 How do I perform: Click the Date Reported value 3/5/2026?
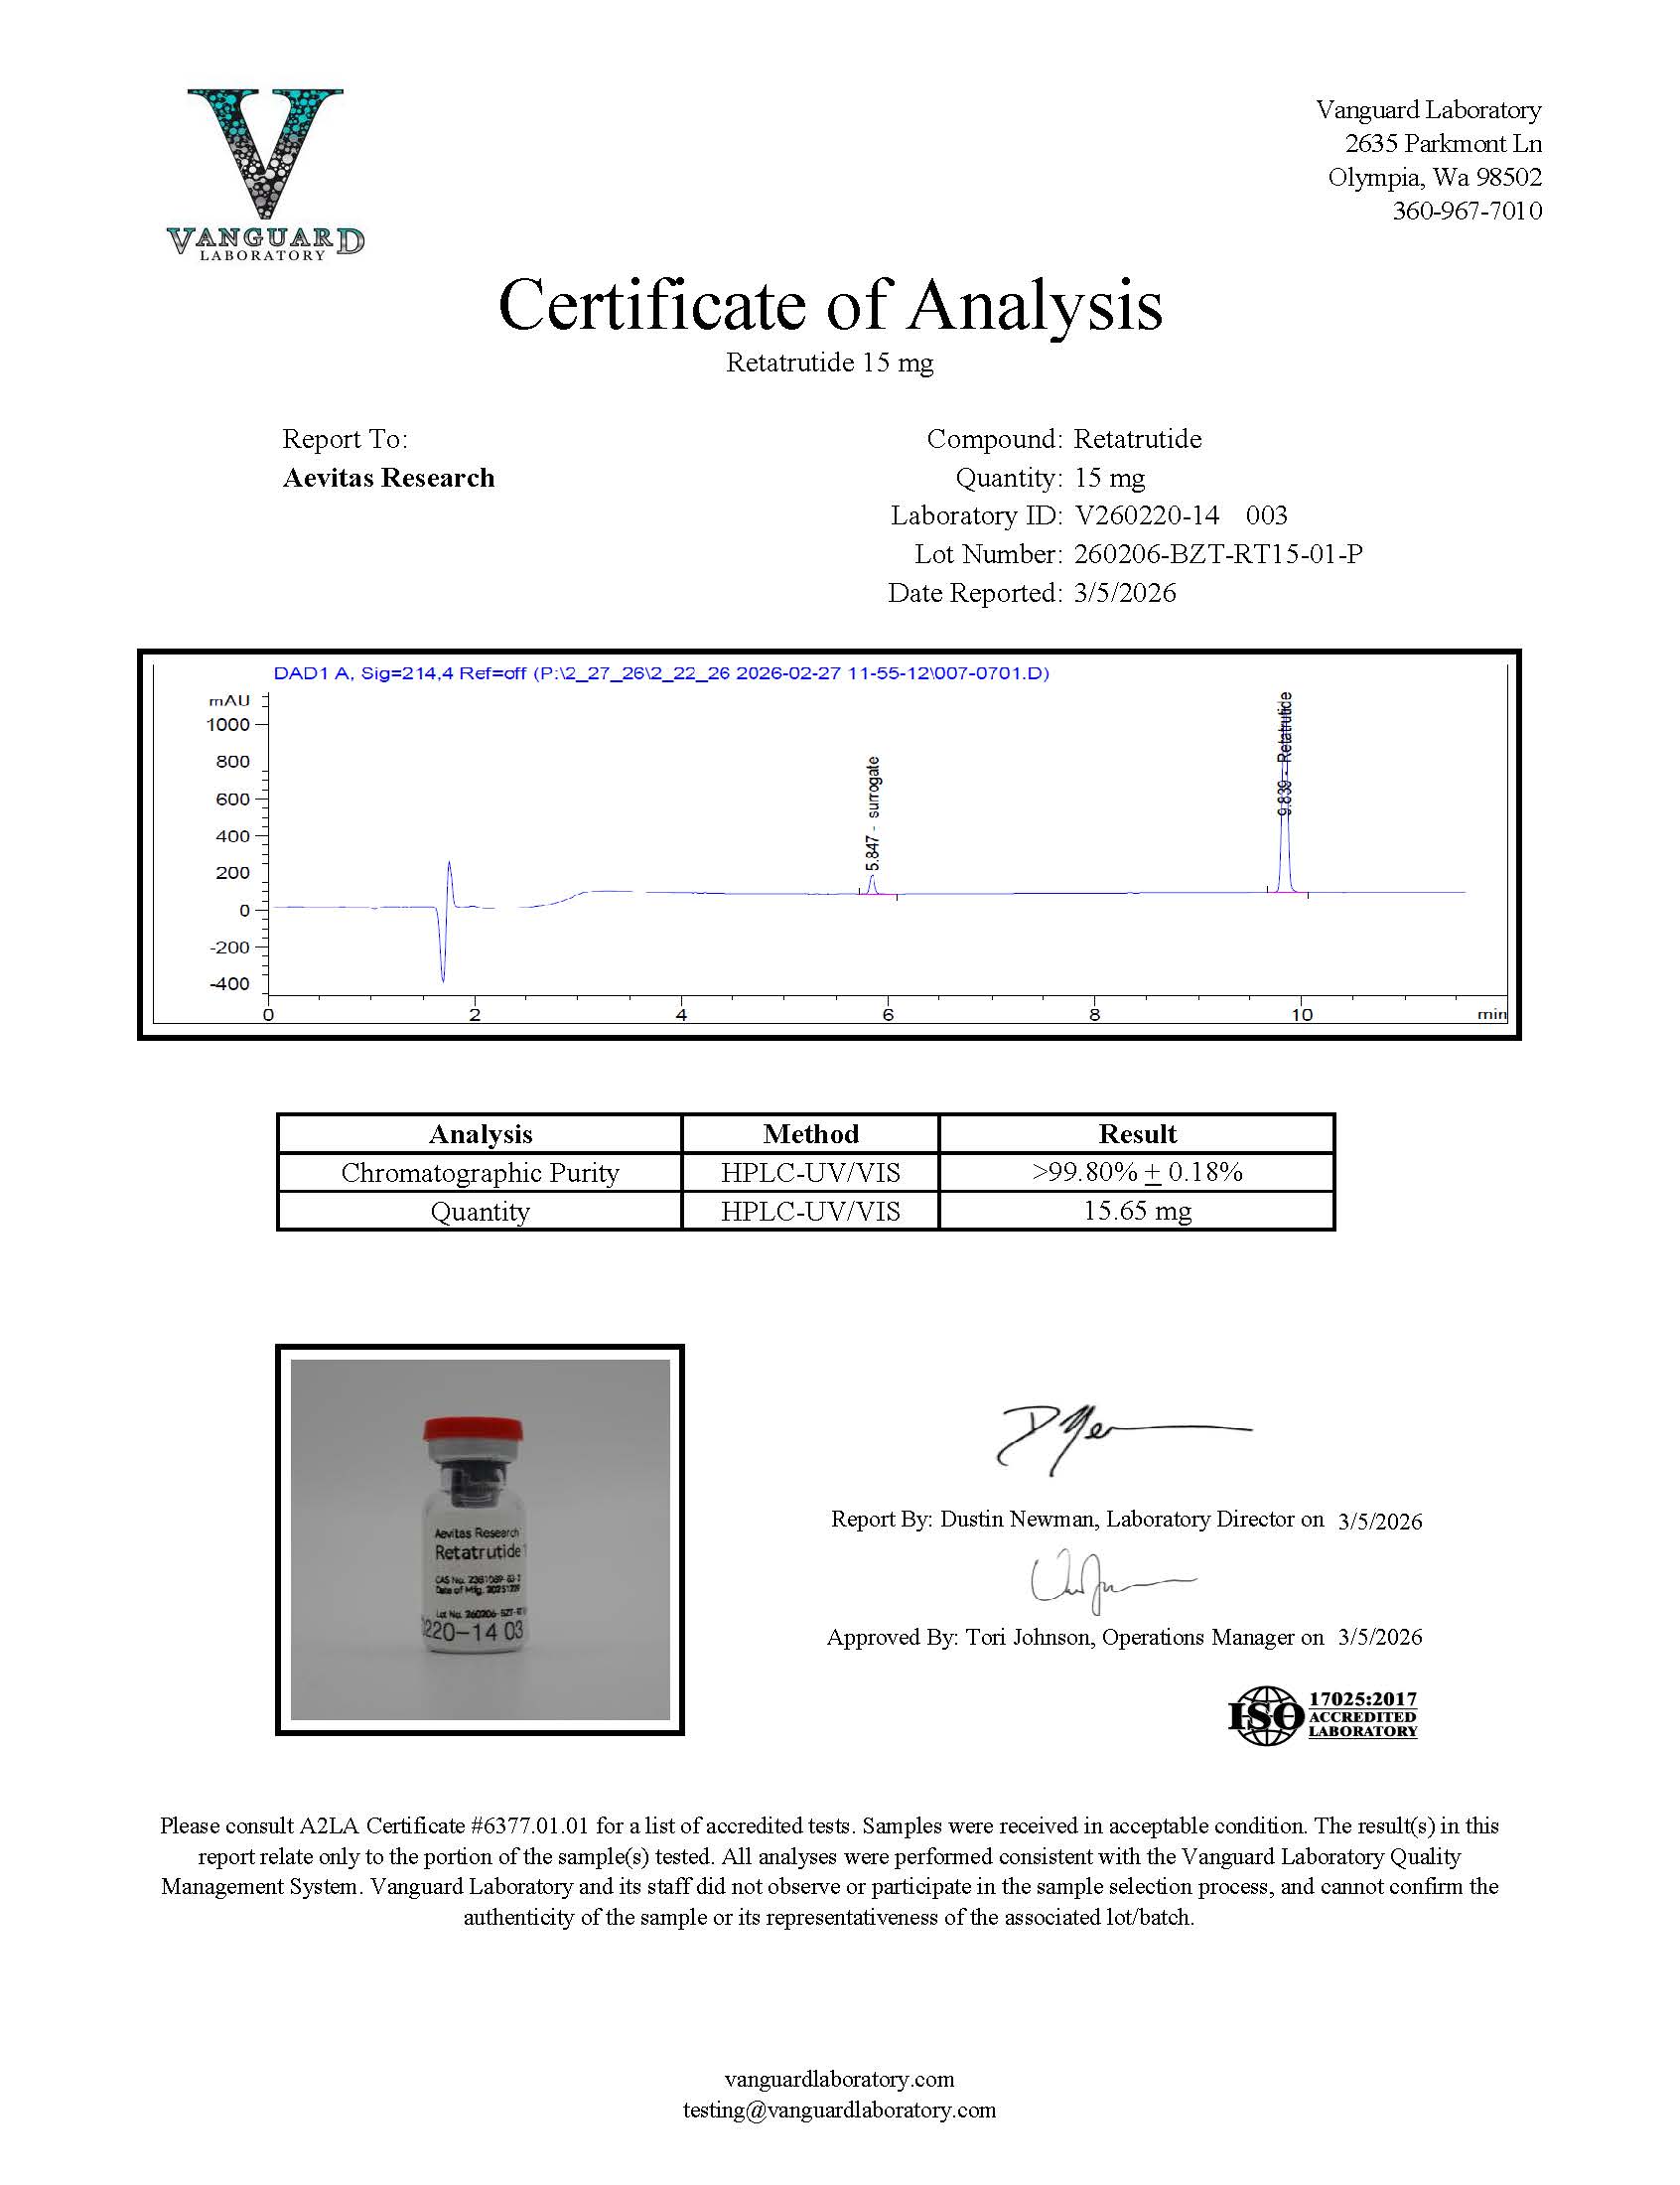1124,593
